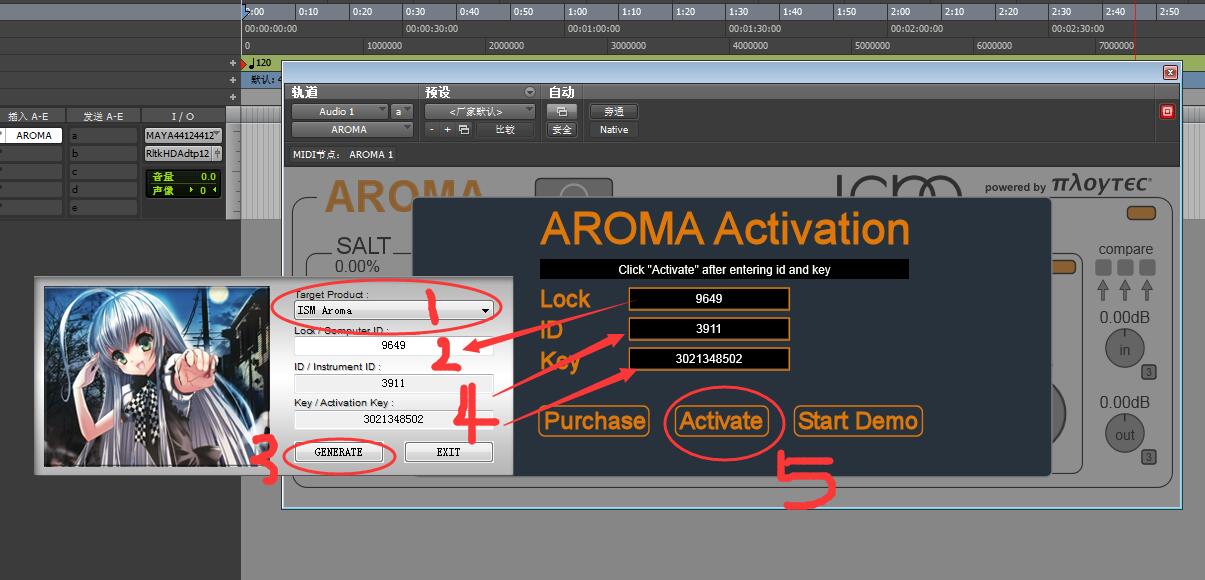Screen dimensions: 1205x580
Task: Toggle the automation Safe (安全) button
Action: [562, 130]
